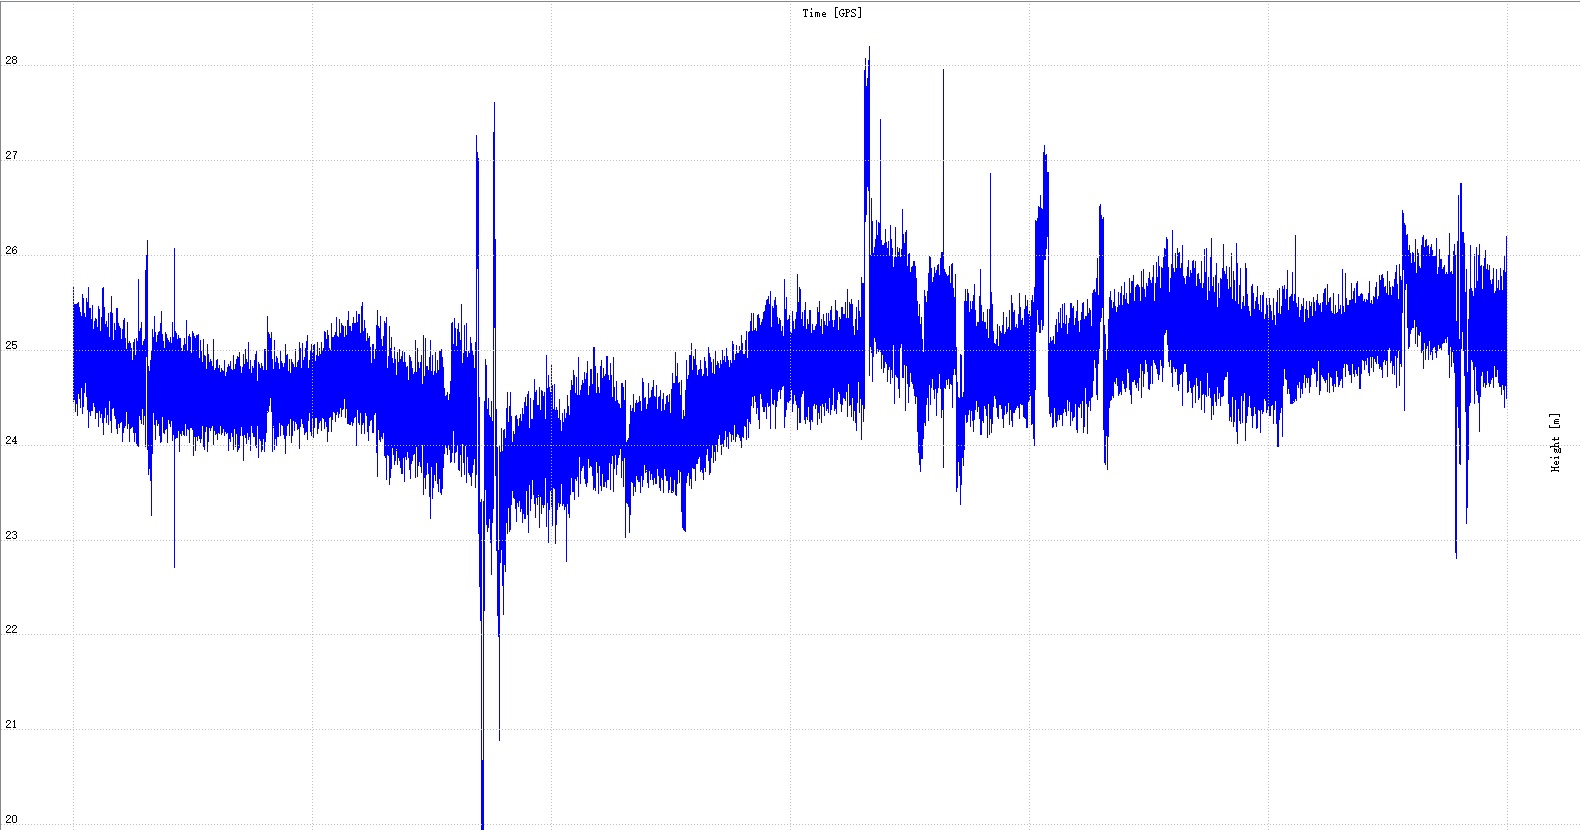Viewport: 1580px width, 830px height.
Task: Click the y-axis value 24
Action: pos(12,441)
